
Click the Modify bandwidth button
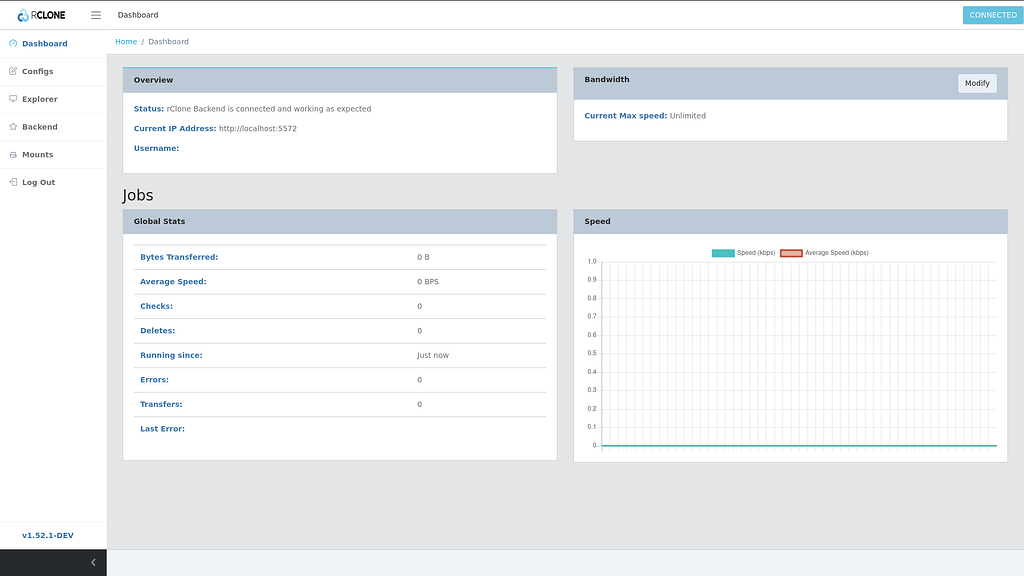click(977, 83)
